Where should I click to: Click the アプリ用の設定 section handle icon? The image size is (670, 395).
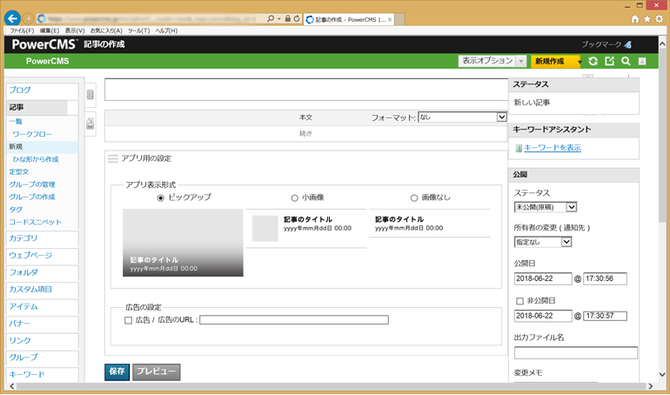pos(113,159)
